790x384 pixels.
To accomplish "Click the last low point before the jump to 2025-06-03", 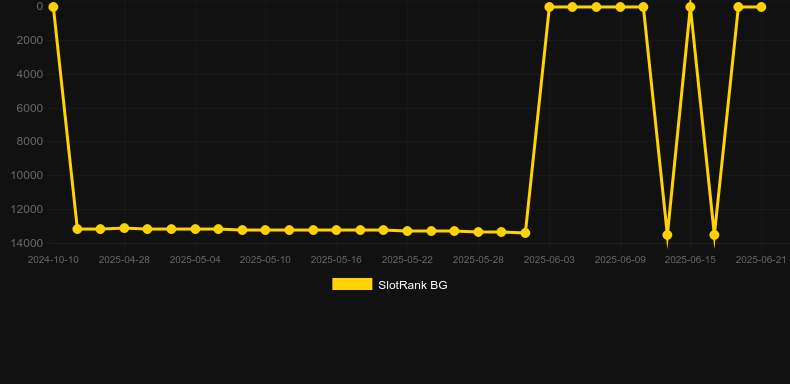I will tap(525, 233).
